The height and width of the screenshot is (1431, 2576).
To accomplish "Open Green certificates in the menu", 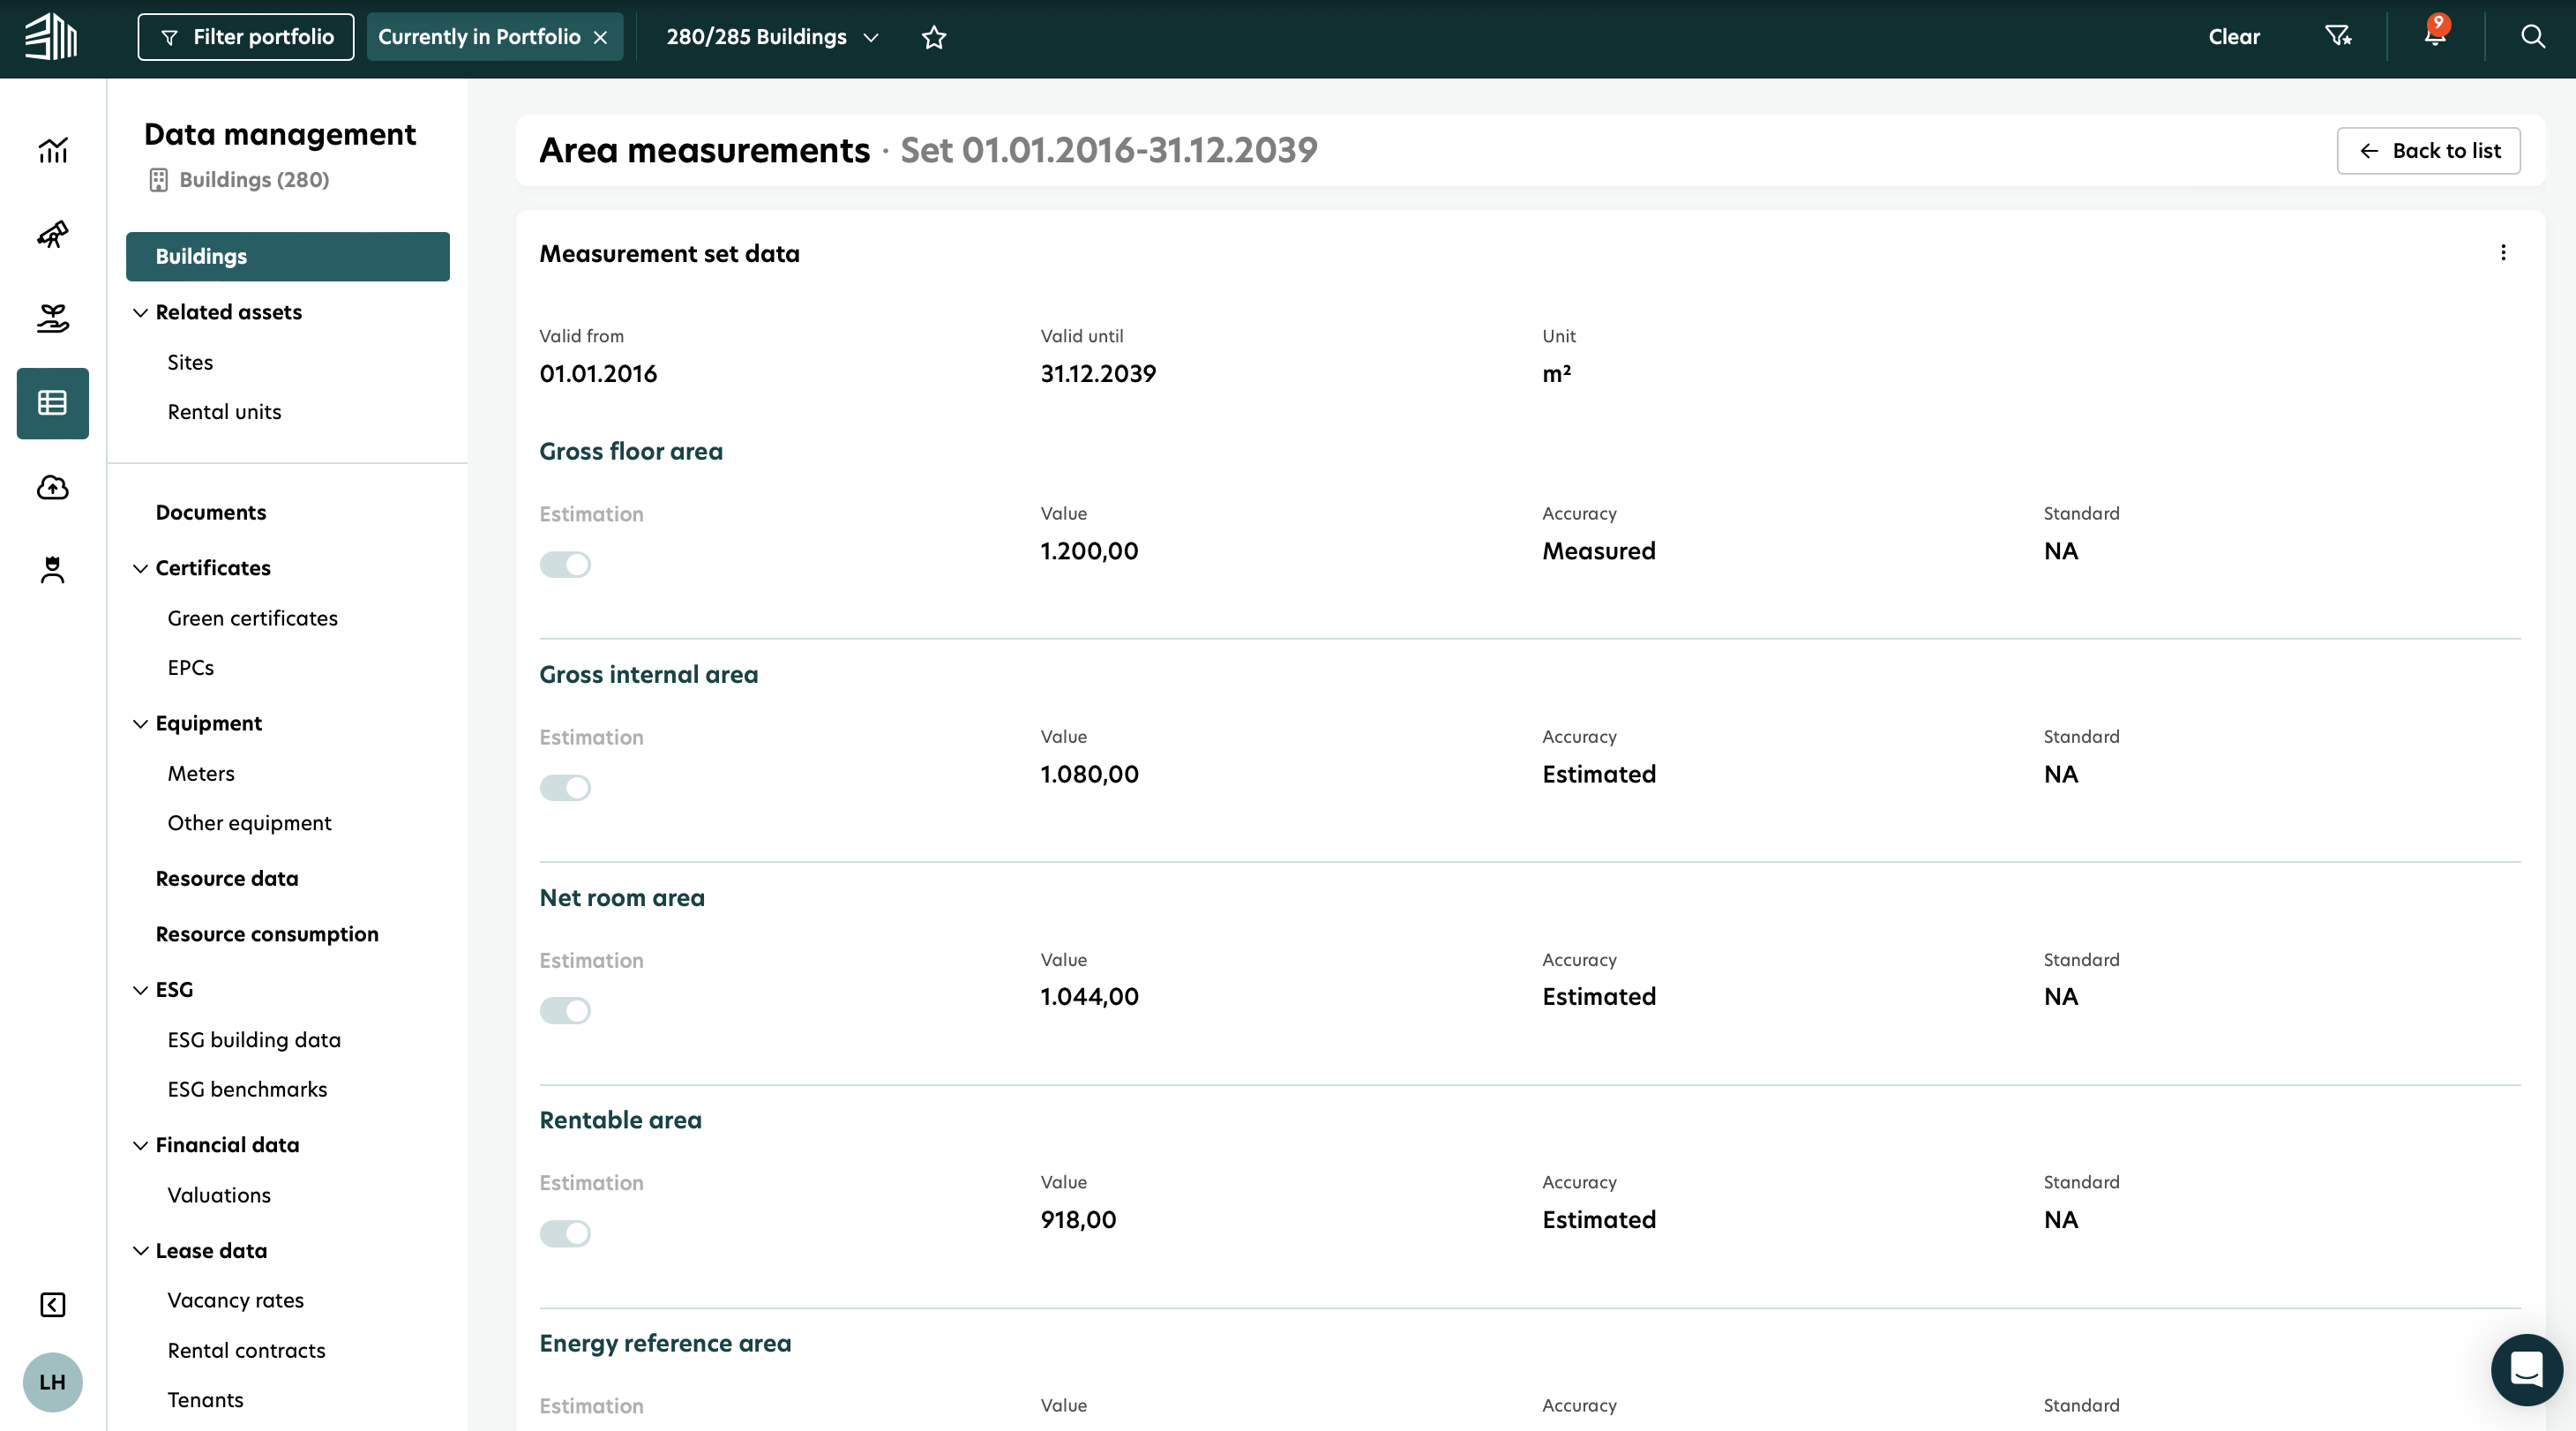I will 252,618.
